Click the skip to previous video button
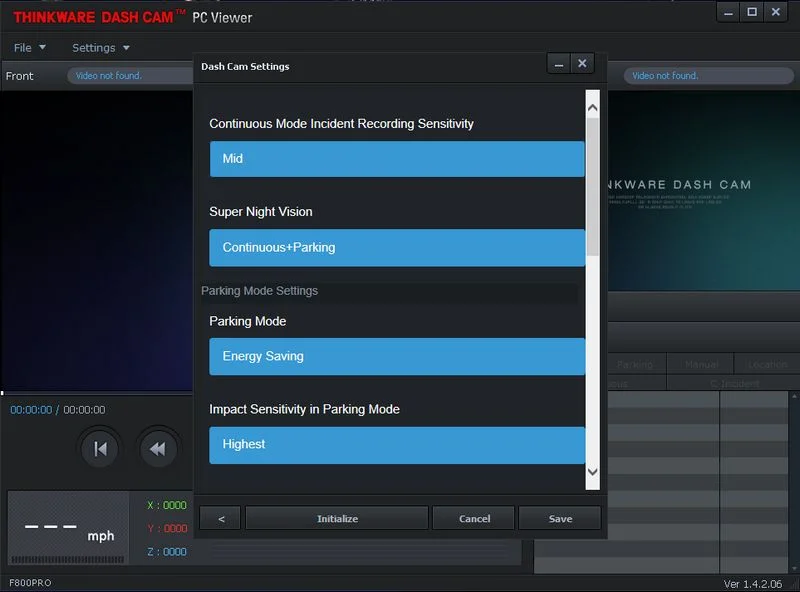Screen dimensions: 800x592 100,449
